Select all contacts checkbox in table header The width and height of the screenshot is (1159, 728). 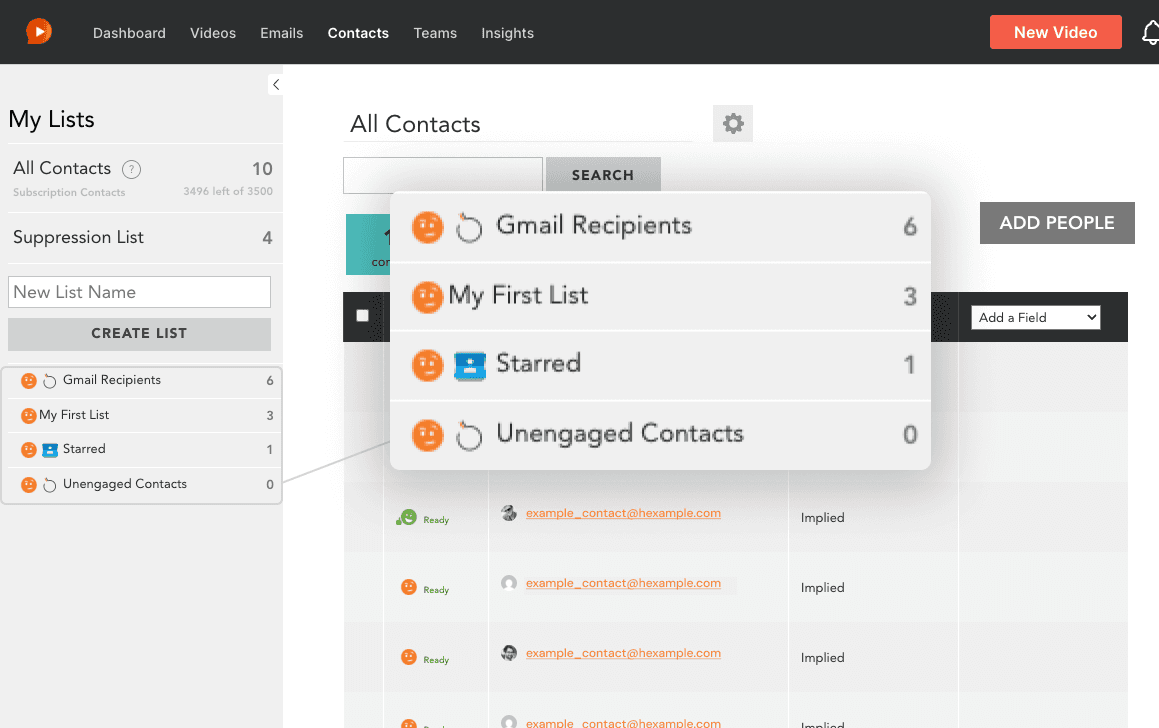point(362,316)
